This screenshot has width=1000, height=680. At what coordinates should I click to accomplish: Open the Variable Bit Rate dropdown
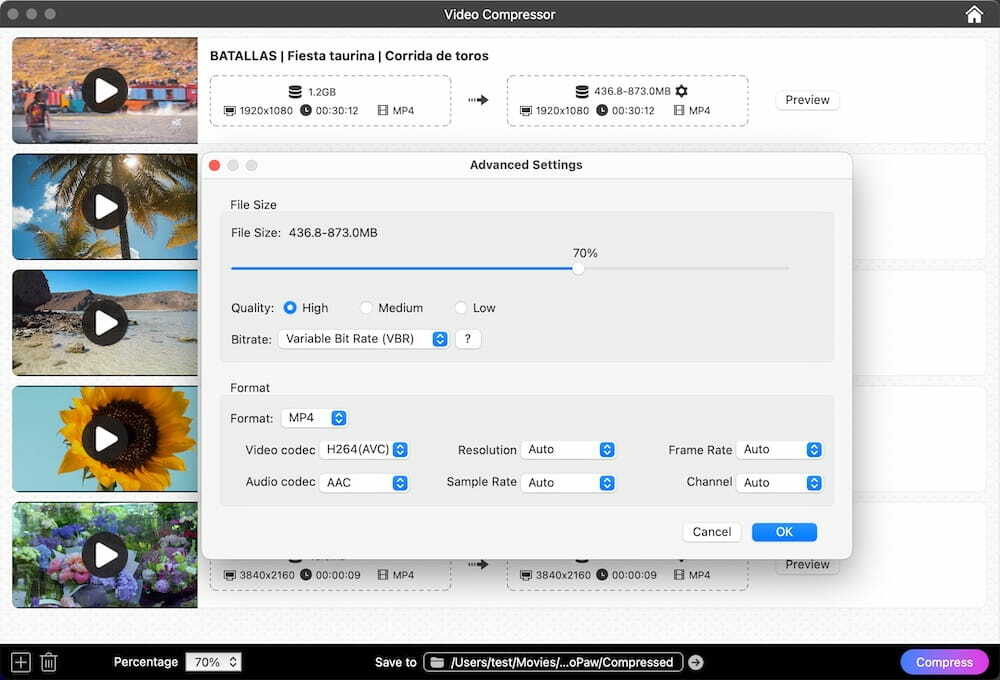tap(363, 339)
